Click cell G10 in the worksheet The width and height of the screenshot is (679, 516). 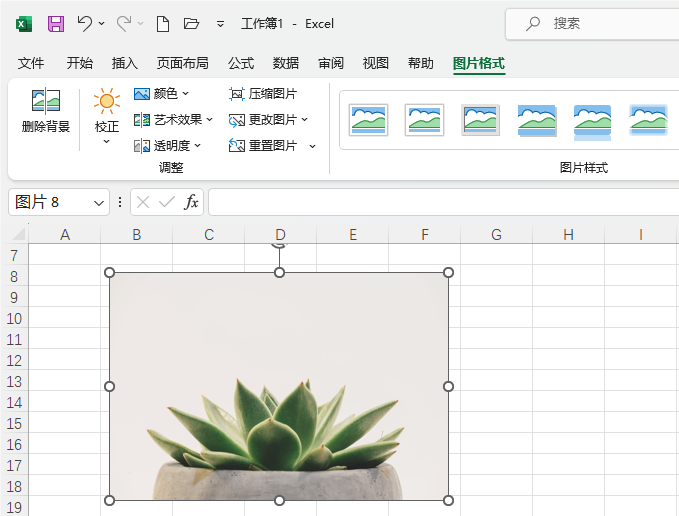tap(496, 319)
